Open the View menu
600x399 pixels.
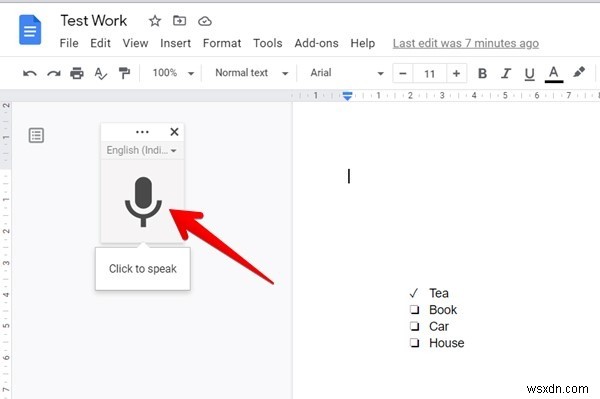(135, 43)
